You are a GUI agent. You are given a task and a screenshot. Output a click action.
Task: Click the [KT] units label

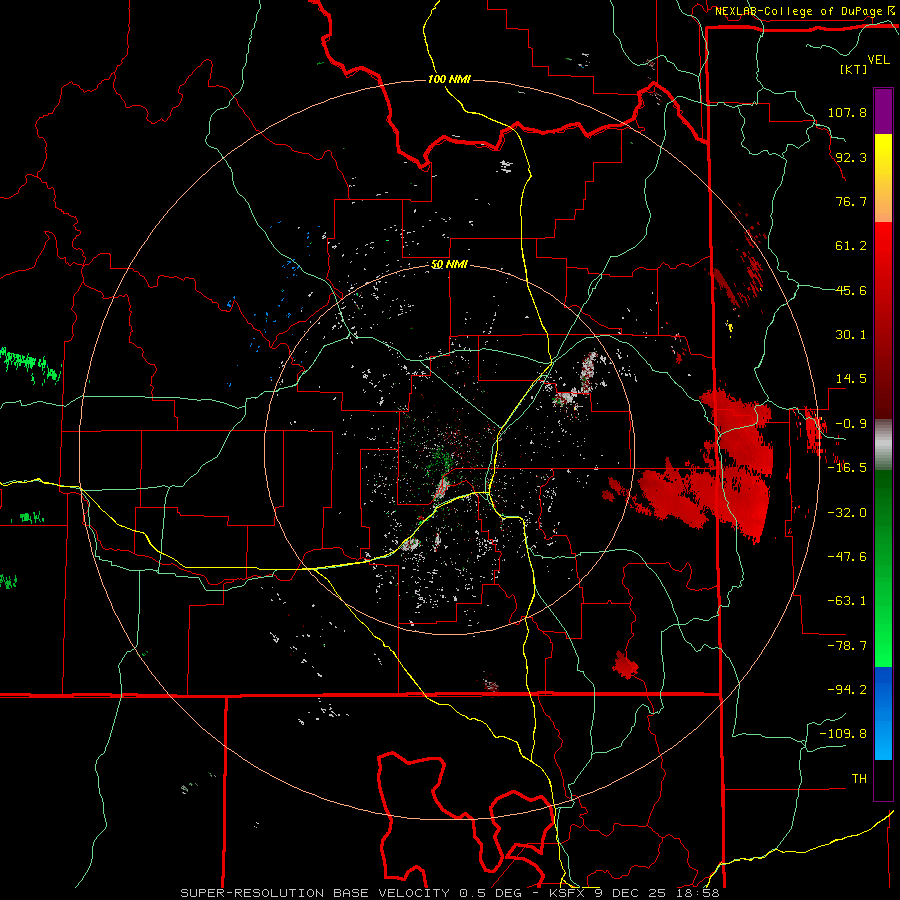pyautogui.click(x=853, y=69)
